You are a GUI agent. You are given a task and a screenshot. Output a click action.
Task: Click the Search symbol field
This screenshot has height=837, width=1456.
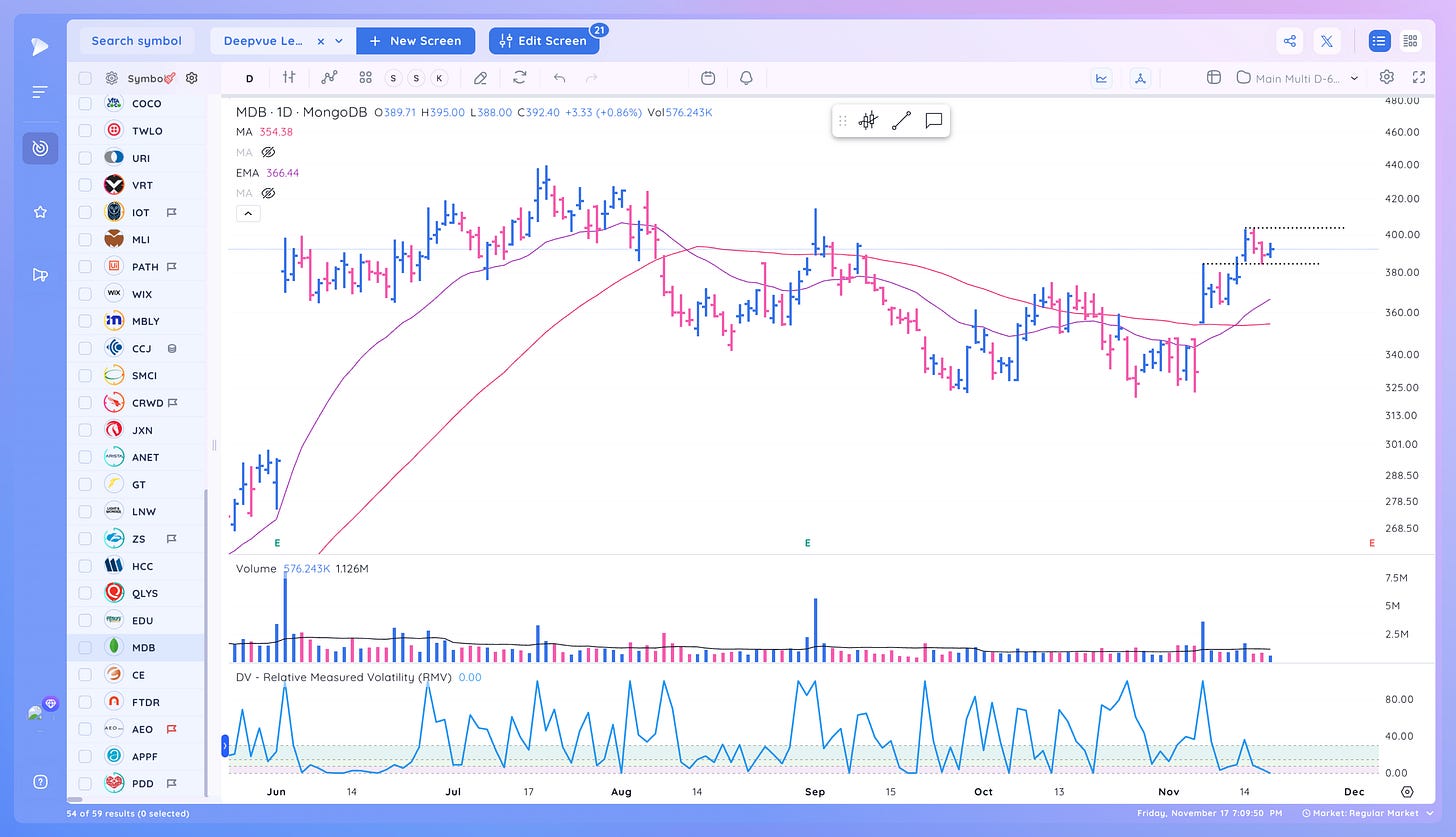coord(137,41)
